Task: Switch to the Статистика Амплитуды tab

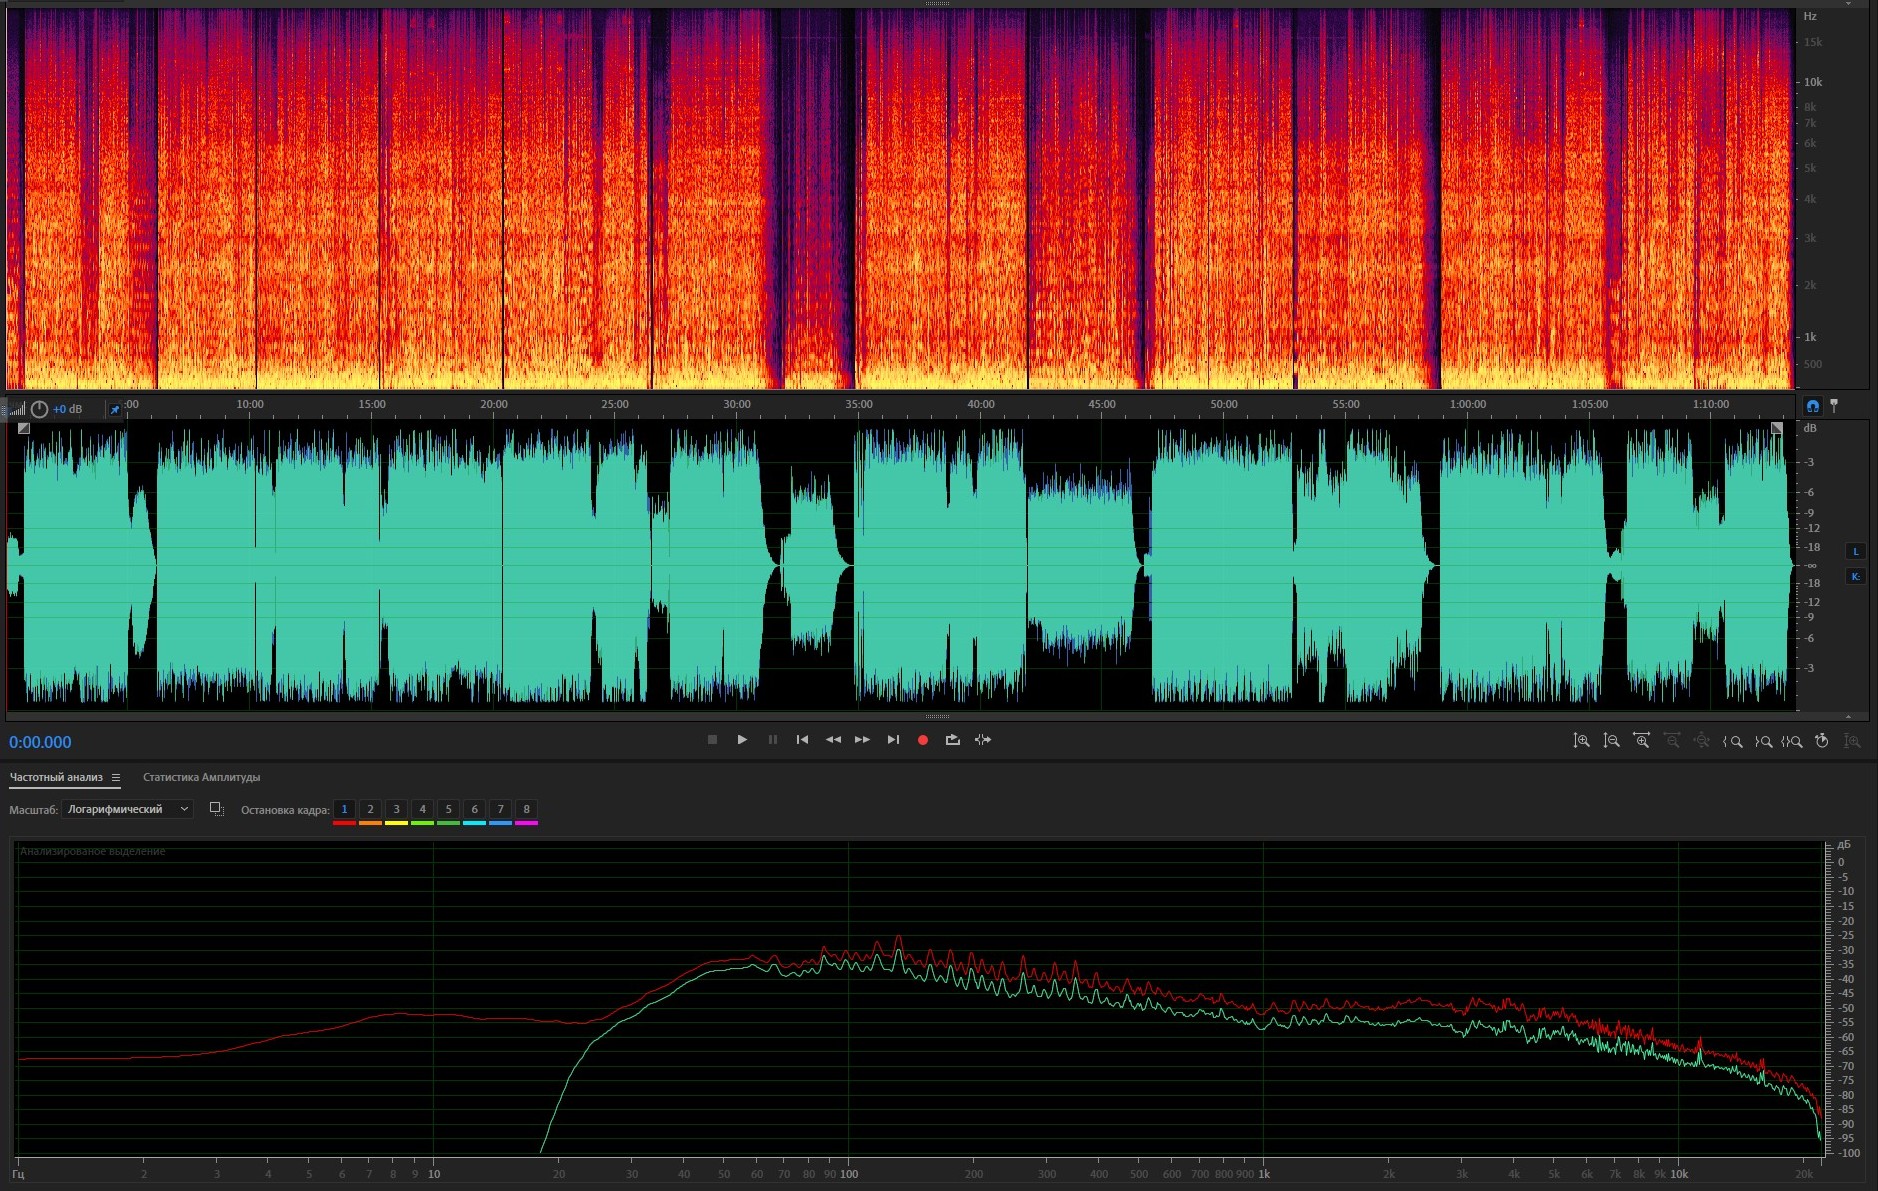Action: [x=201, y=778]
